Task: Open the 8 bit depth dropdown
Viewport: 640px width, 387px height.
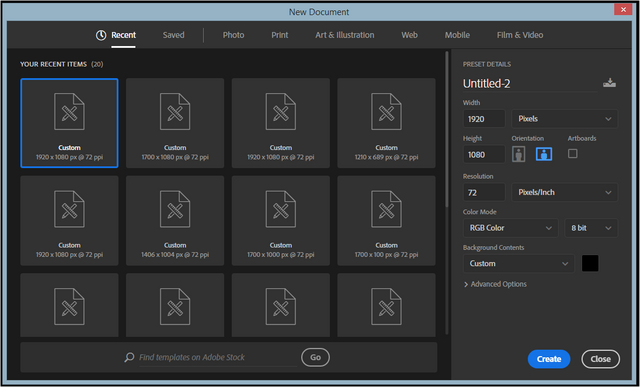Action: tap(591, 228)
